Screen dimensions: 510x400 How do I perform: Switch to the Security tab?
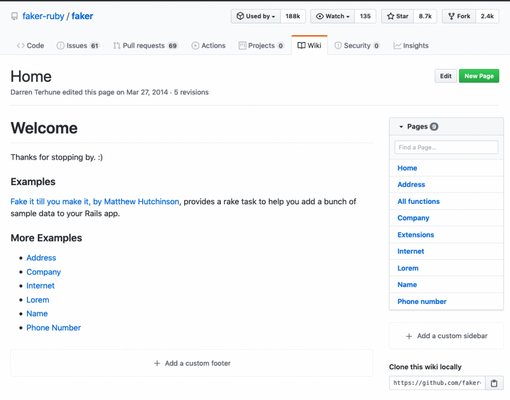(357, 46)
